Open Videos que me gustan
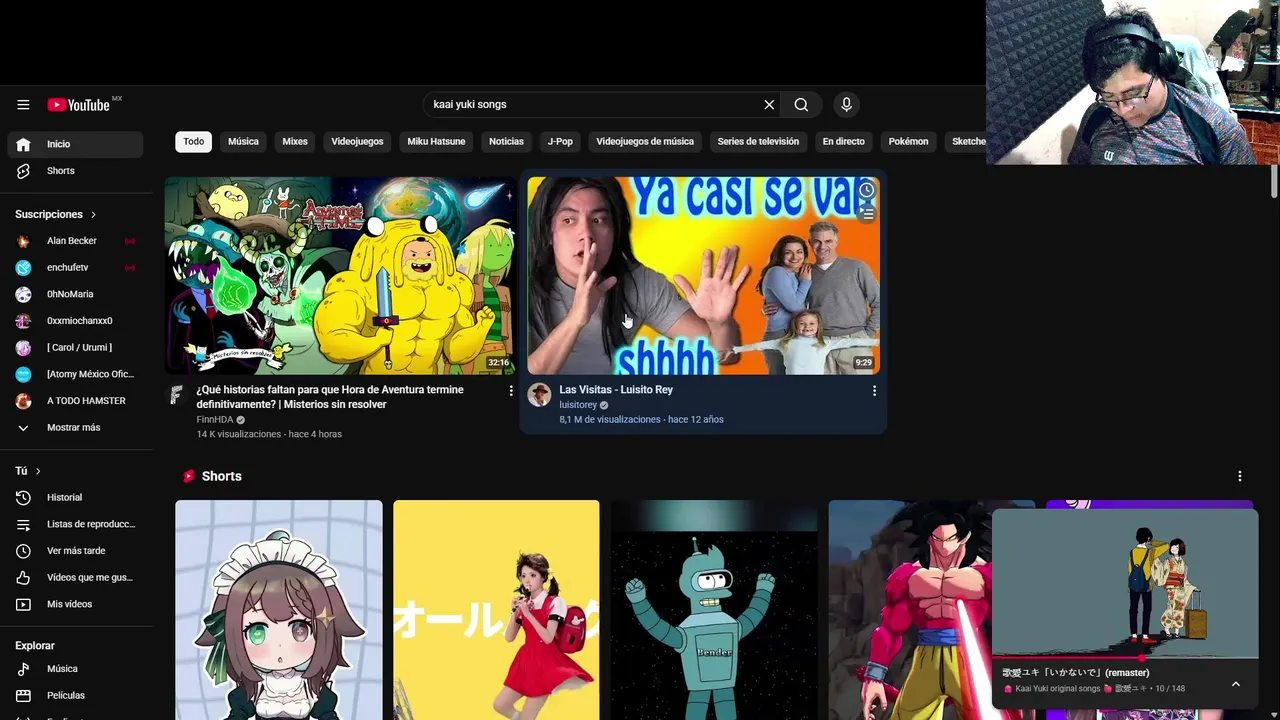 [76, 578]
